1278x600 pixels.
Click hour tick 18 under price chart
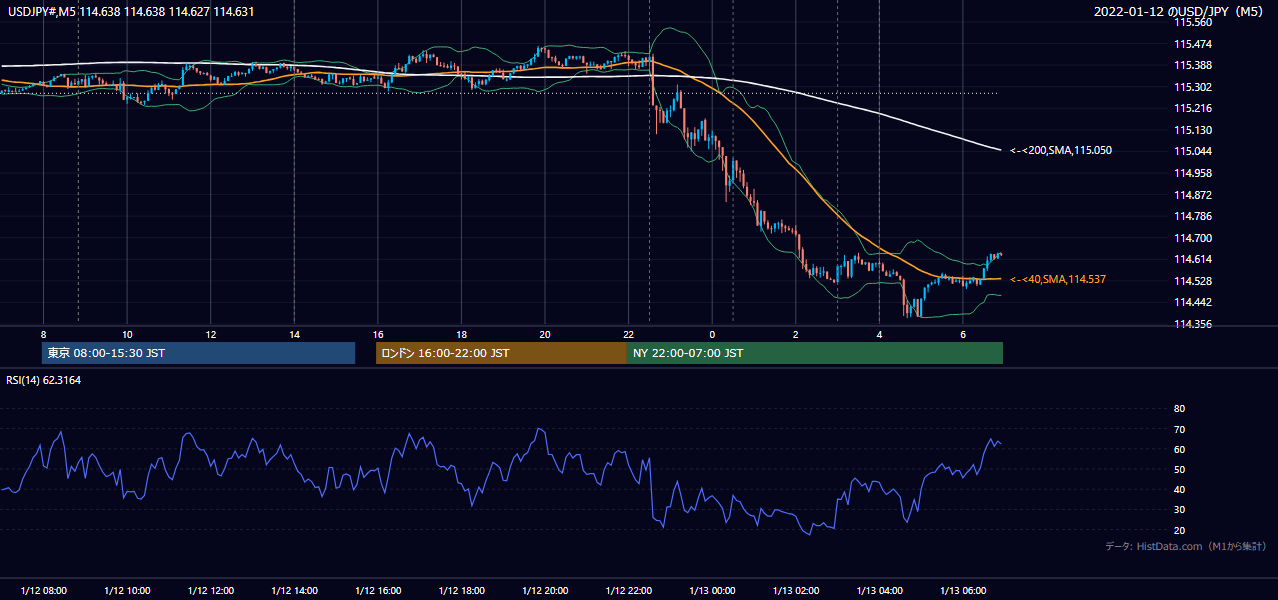click(x=461, y=334)
